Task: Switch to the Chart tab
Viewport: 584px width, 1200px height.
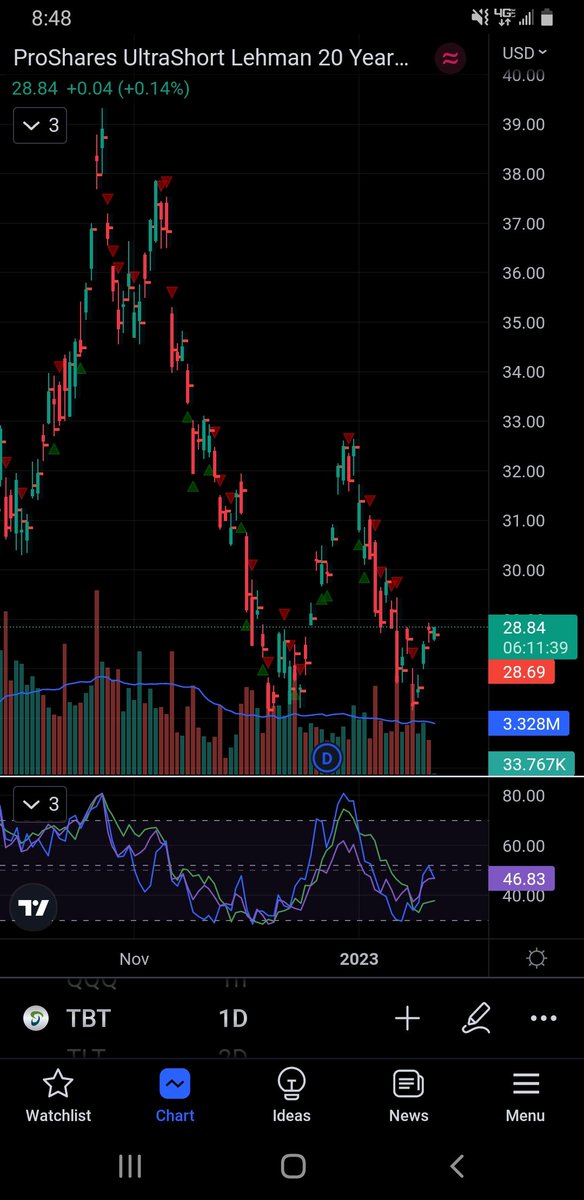Action: (175, 1096)
